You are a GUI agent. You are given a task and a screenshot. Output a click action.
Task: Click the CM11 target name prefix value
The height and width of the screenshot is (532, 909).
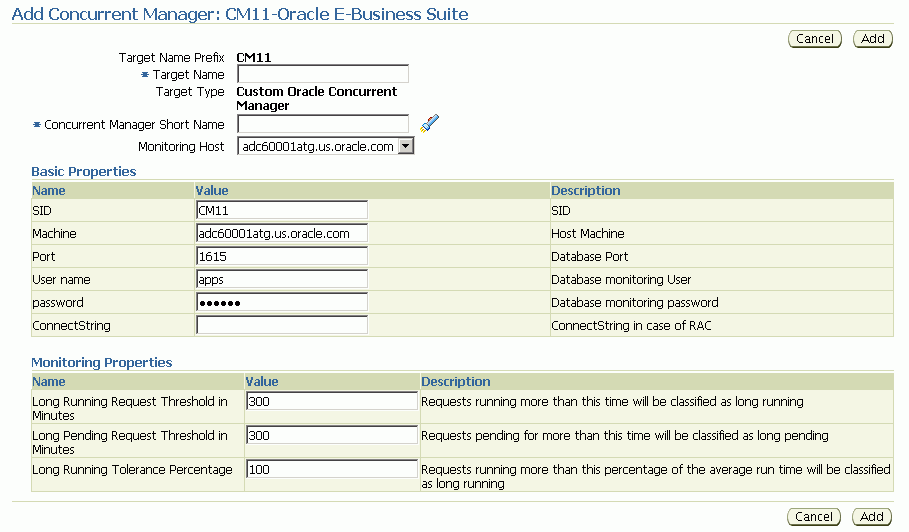[x=254, y=57]
